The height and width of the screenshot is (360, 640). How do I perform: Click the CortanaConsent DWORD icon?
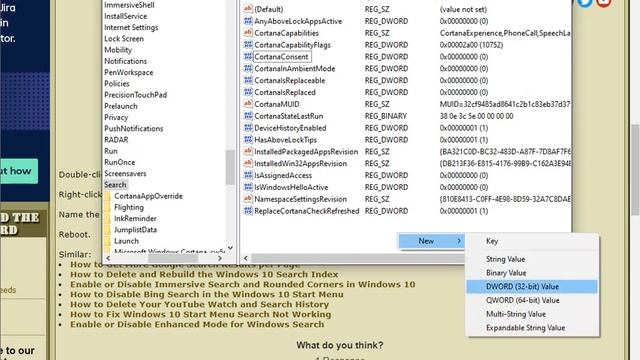click(x=248, y=56)
